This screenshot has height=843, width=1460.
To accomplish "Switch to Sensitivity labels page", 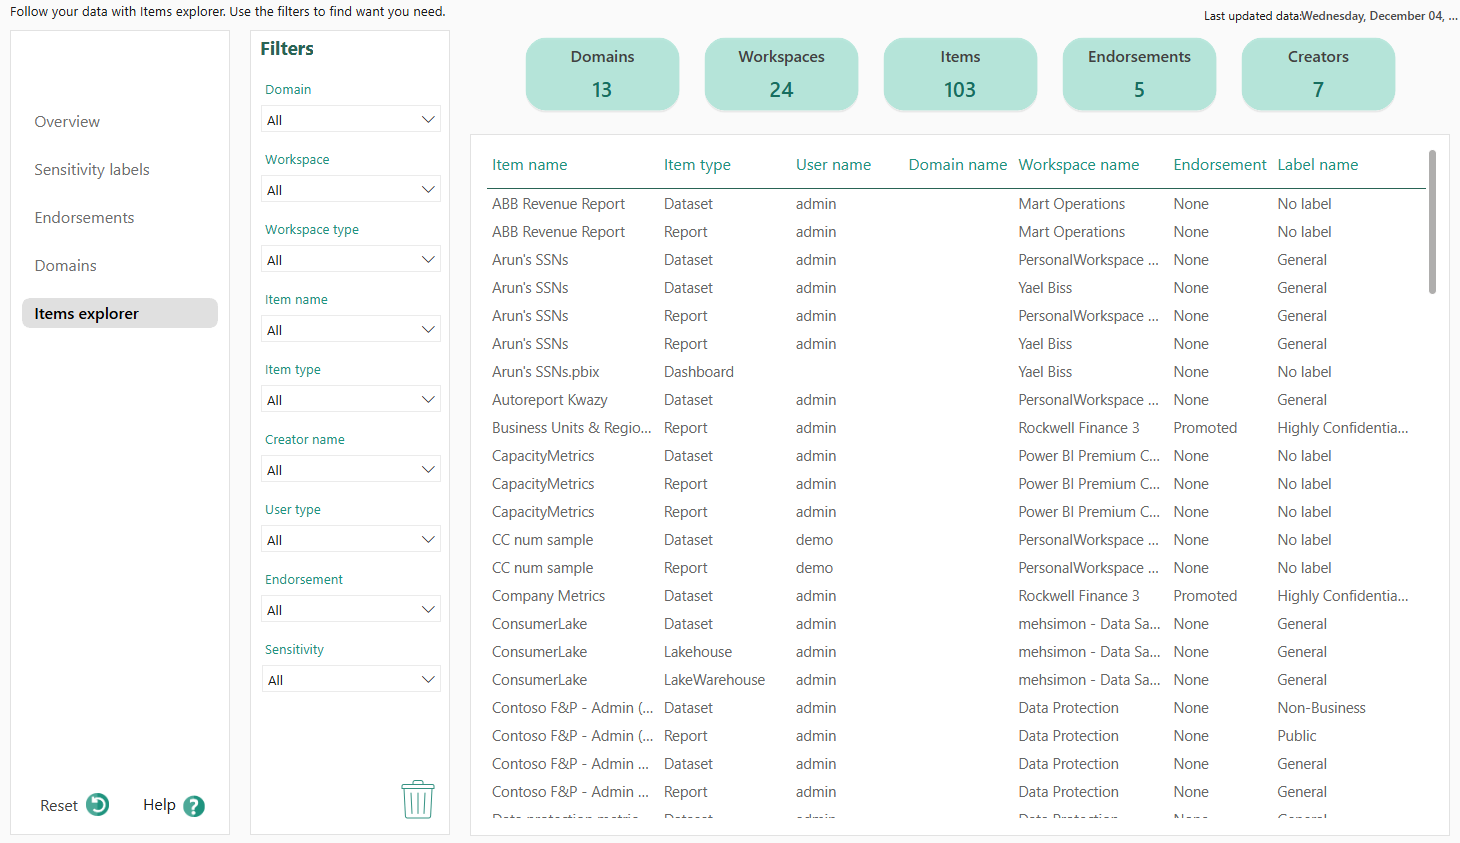I will [x=92, y=170].
